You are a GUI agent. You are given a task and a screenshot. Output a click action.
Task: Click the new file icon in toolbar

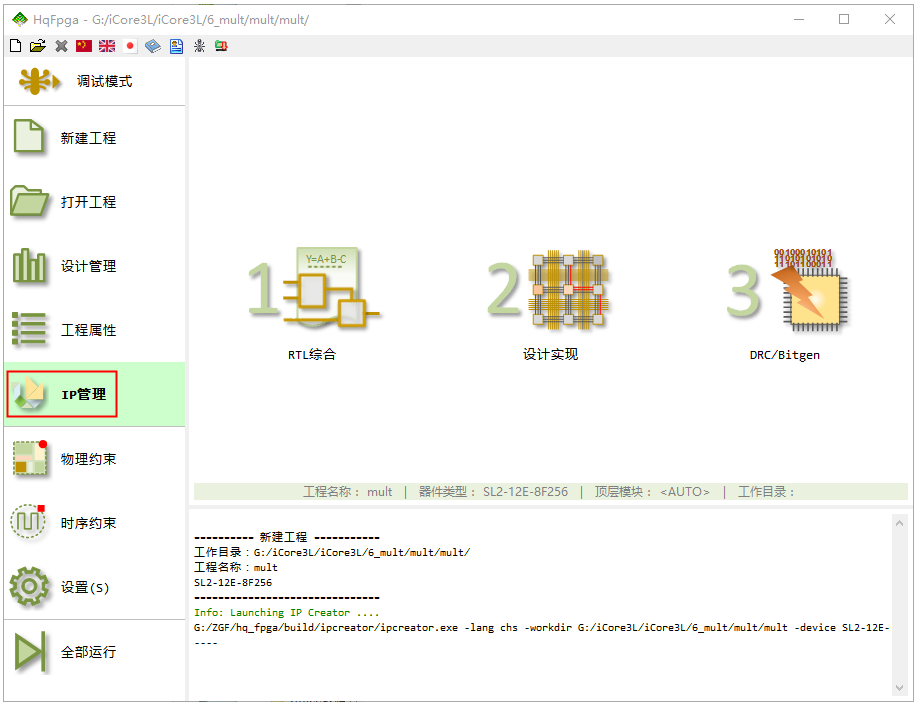(15, 46)
